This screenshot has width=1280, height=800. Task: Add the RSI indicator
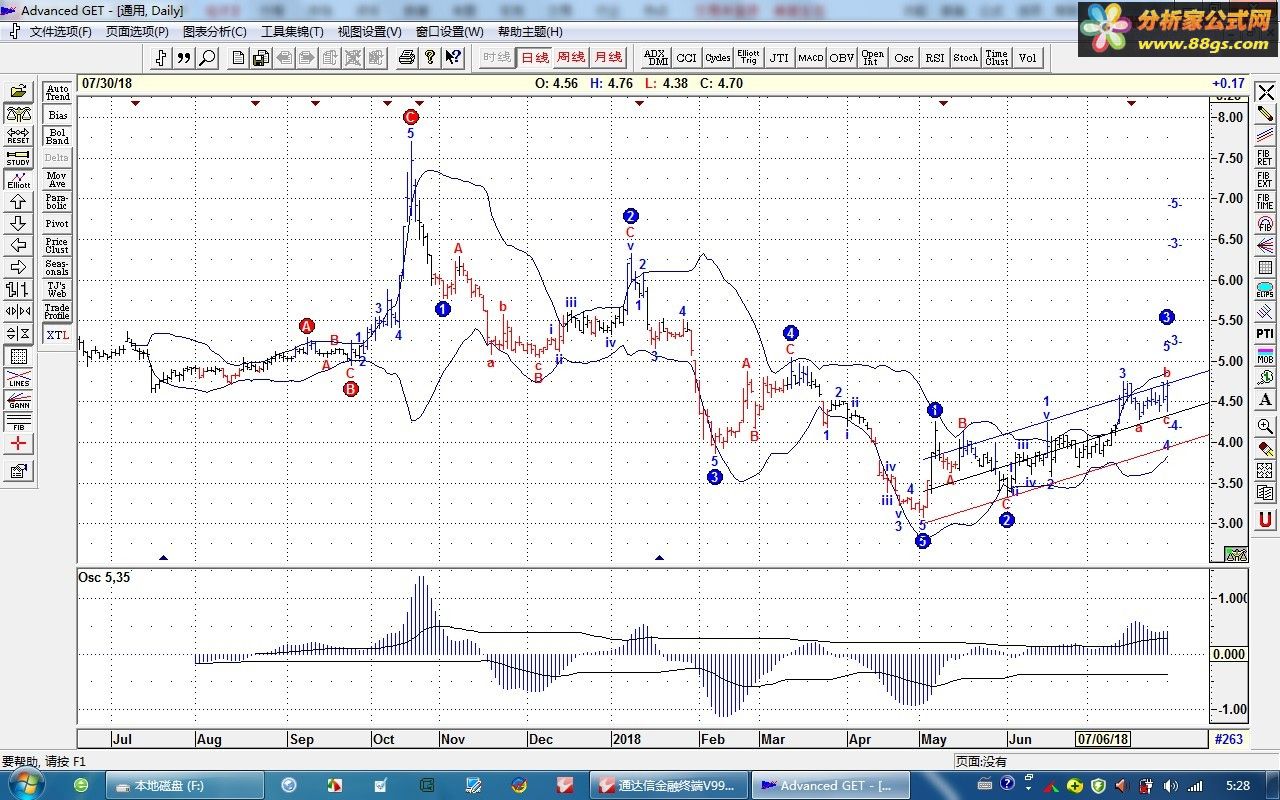(935, 58)
